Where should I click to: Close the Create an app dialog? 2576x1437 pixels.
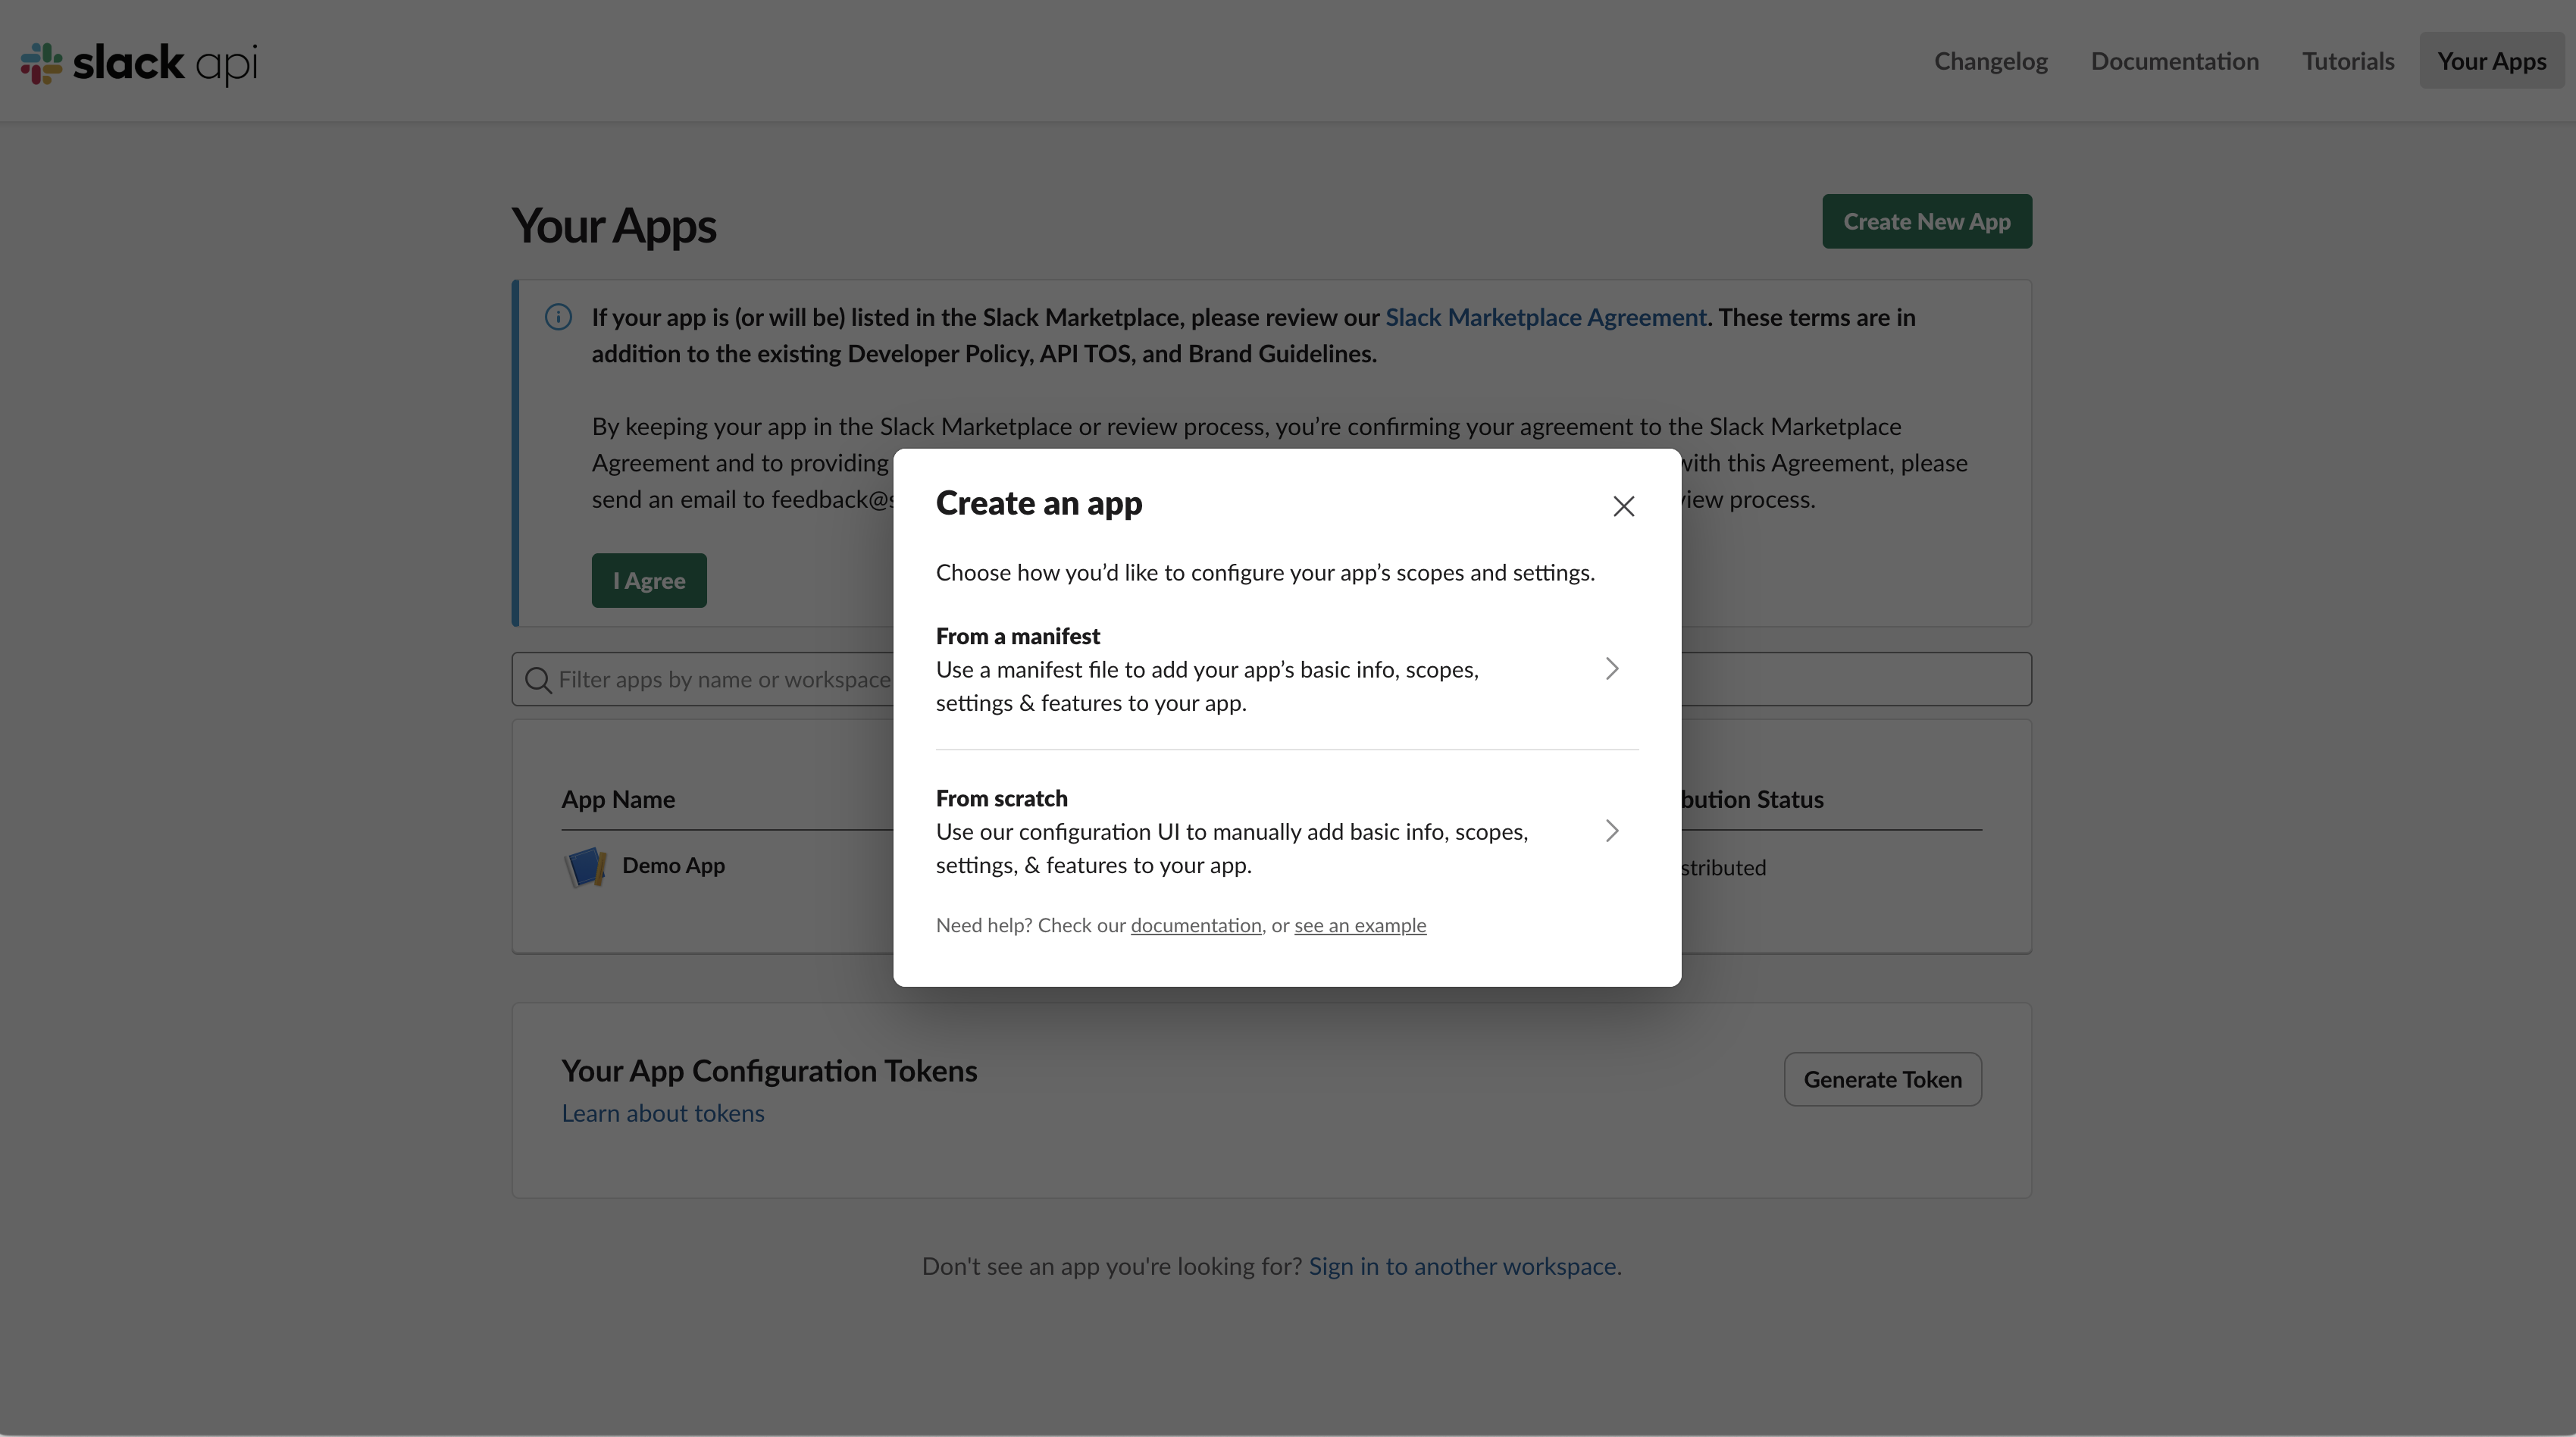tap(1623, 506)
